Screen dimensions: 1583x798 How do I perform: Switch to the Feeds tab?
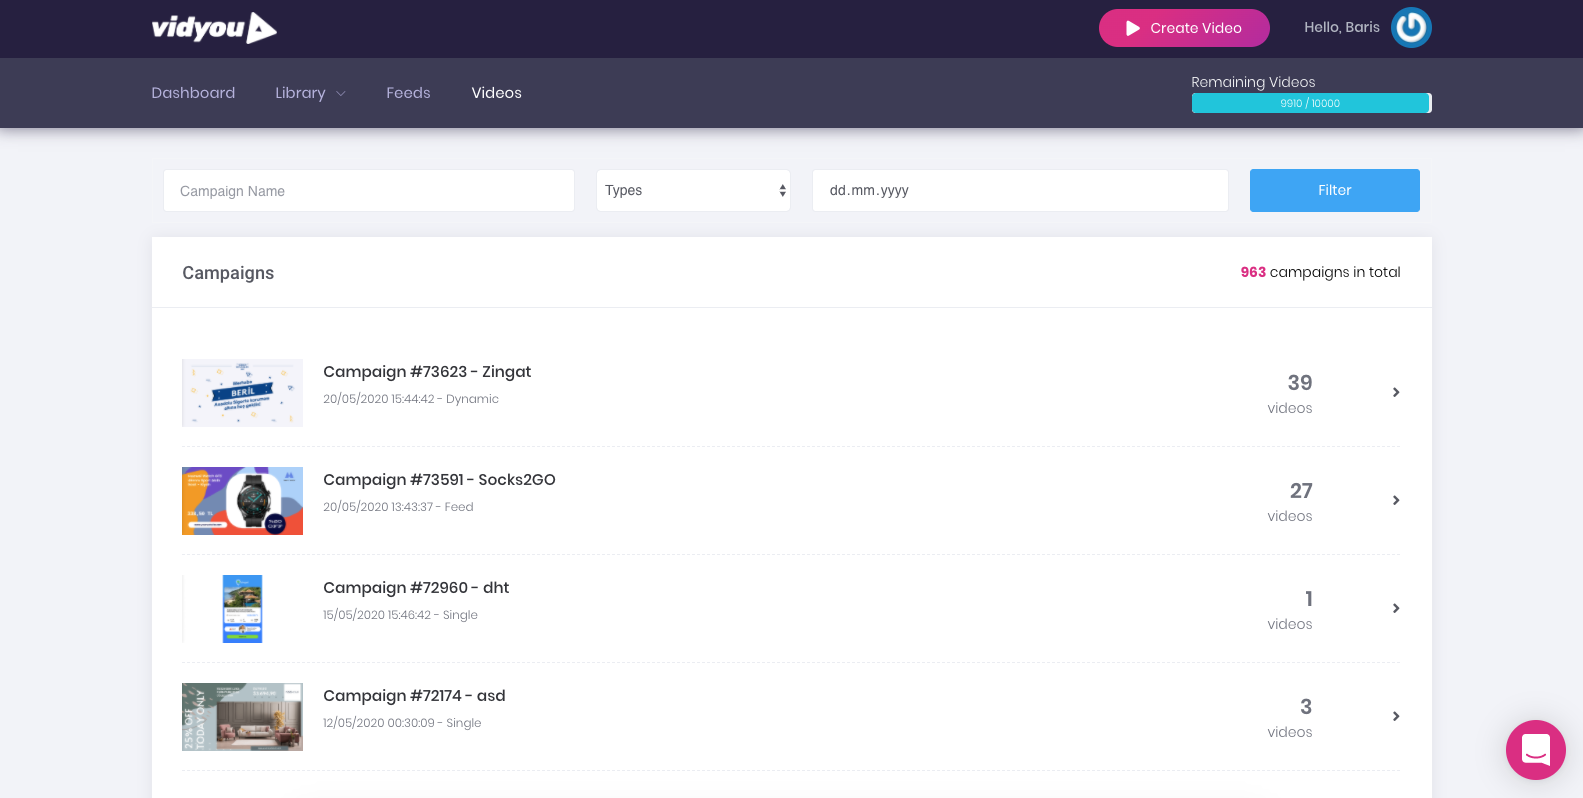[408, 93]
